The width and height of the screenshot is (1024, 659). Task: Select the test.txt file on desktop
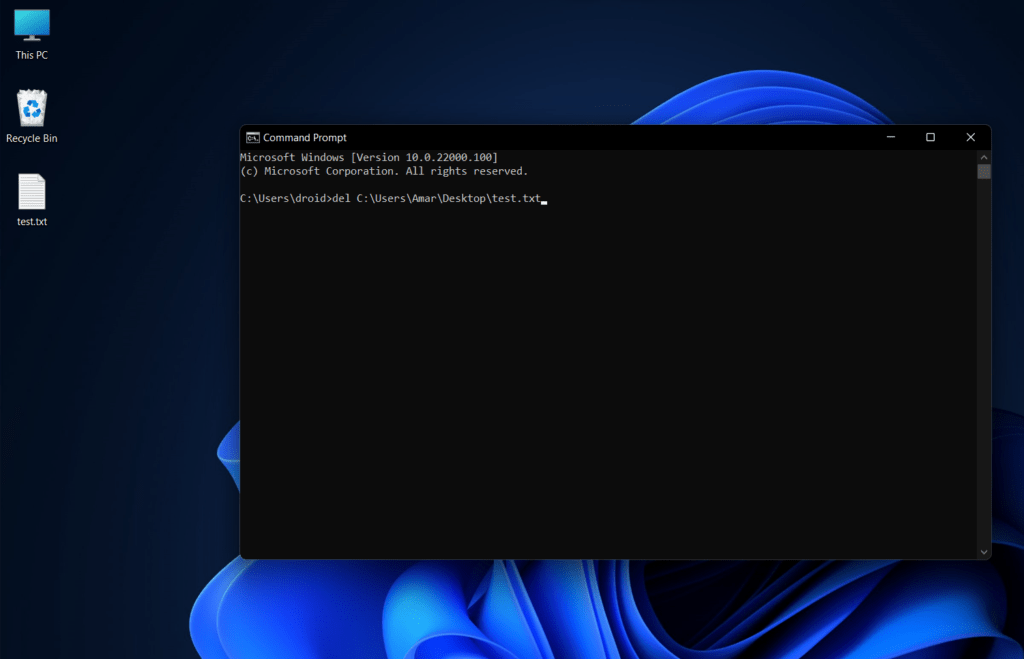click(32, 200)
